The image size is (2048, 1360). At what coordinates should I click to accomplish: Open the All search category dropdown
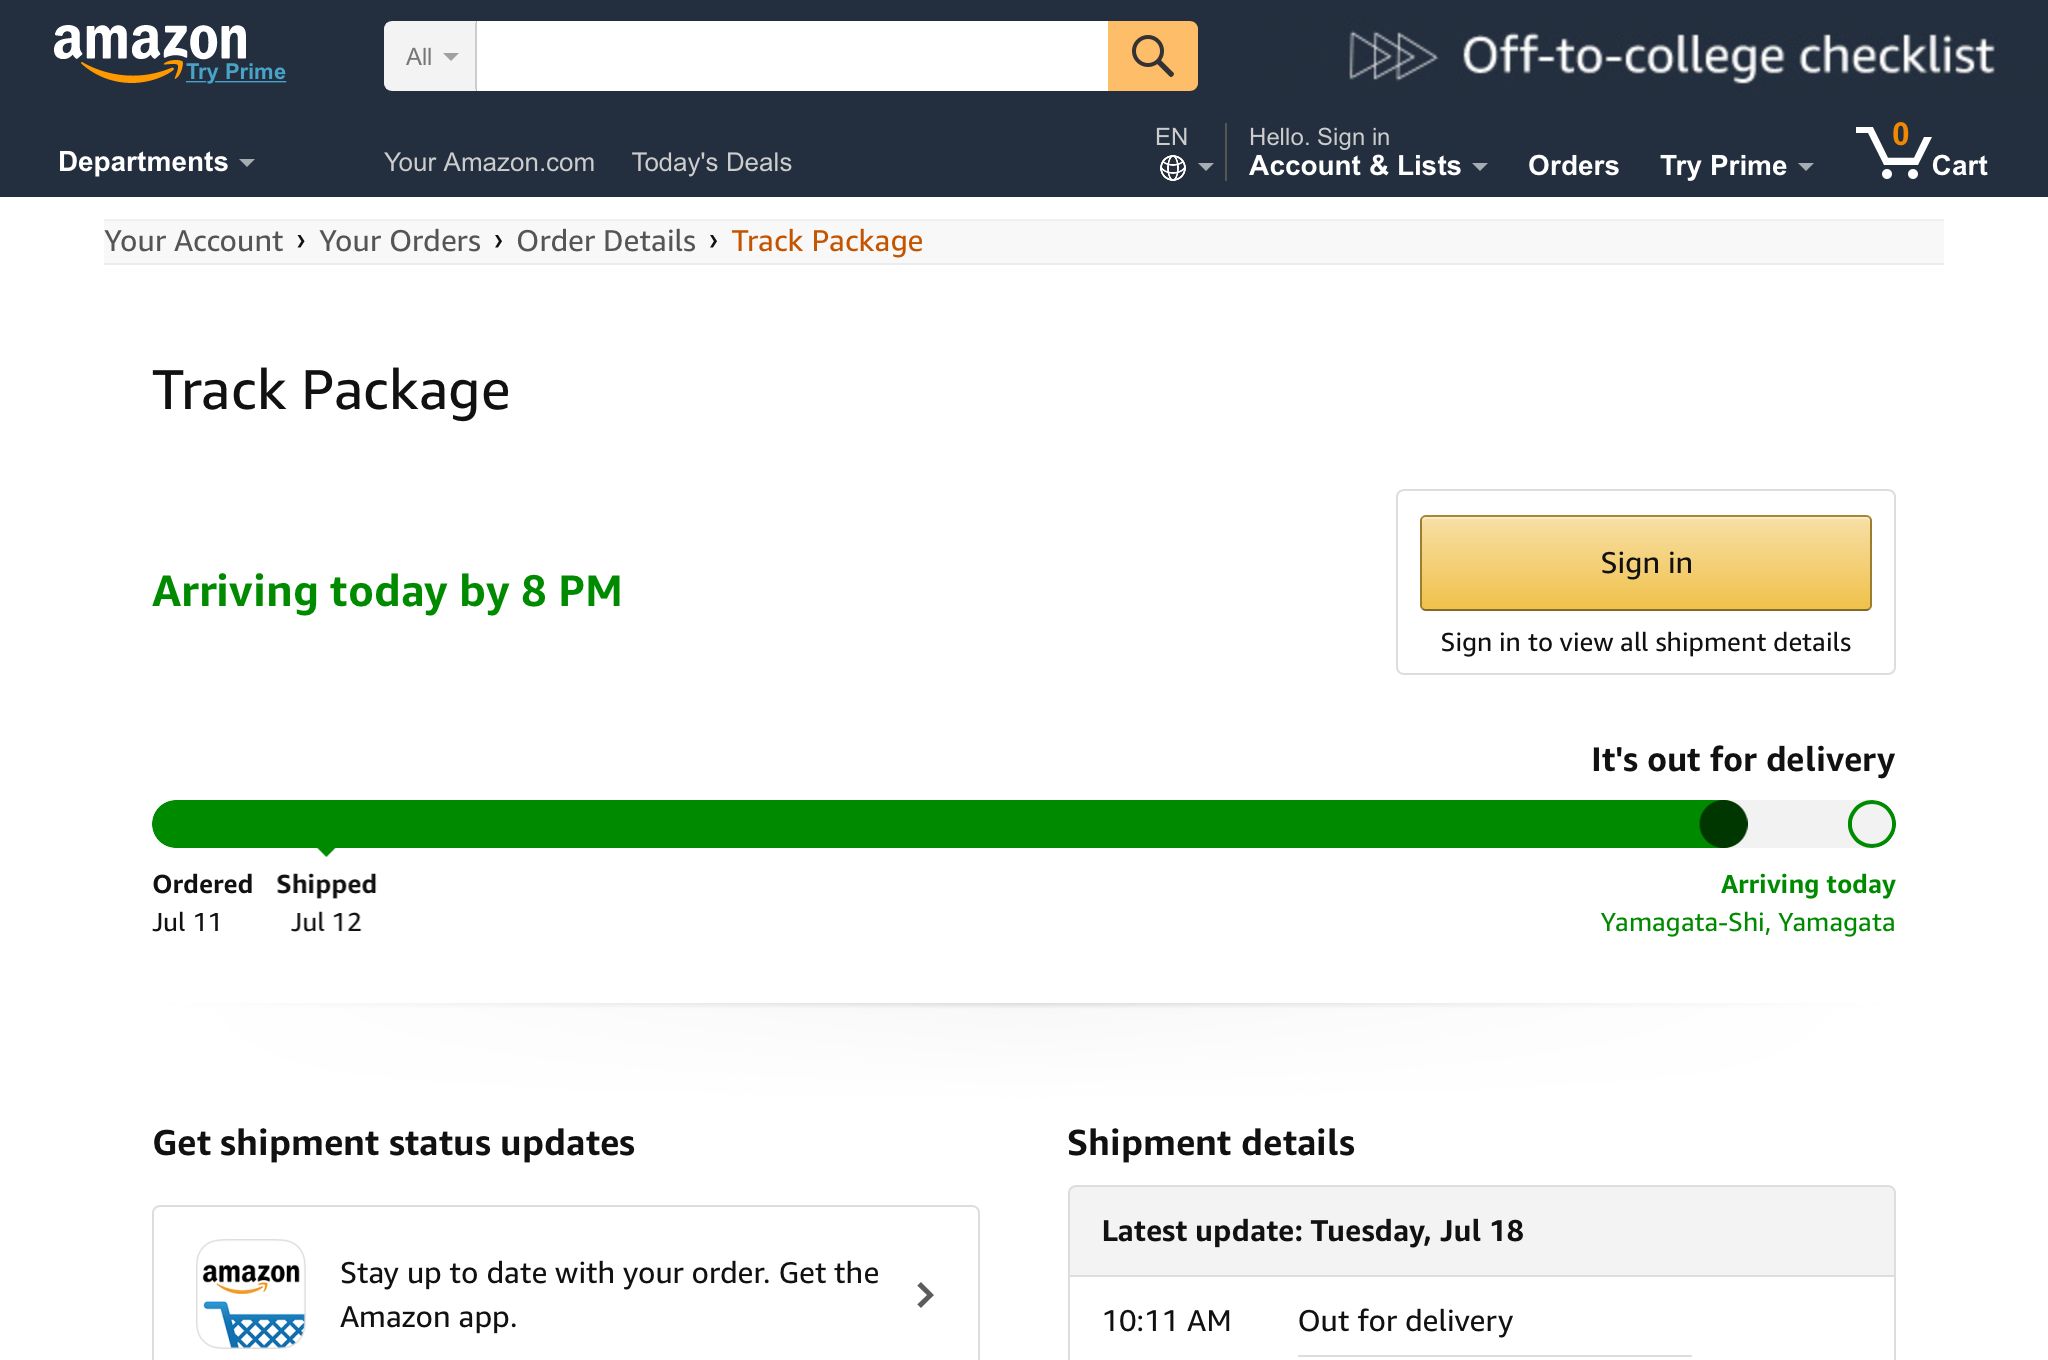[430, 56]
